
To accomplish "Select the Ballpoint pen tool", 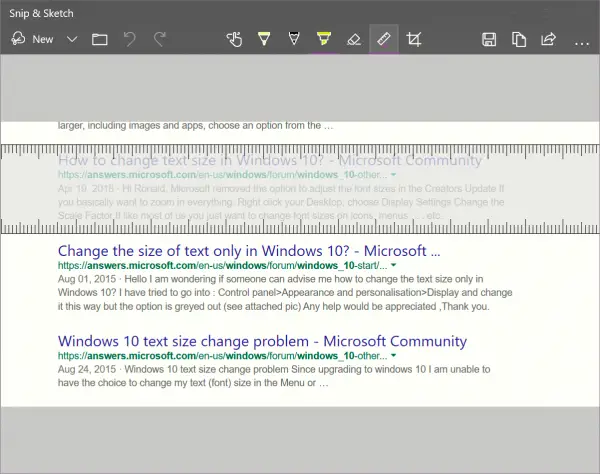I will [x=264, y=39].
